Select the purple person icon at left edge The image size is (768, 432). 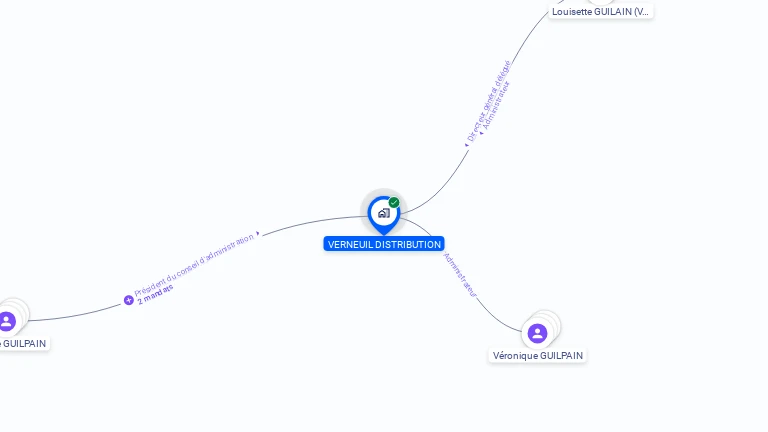click(7, 321)
